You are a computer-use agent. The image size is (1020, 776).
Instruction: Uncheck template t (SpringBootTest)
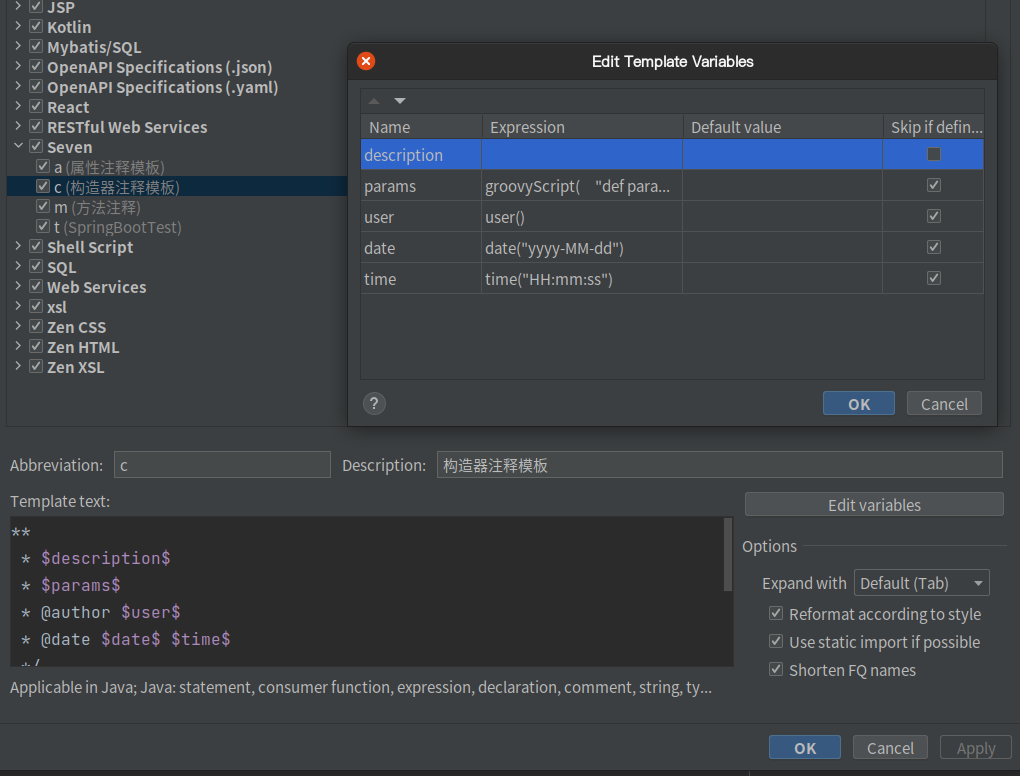tap(43, 226)
